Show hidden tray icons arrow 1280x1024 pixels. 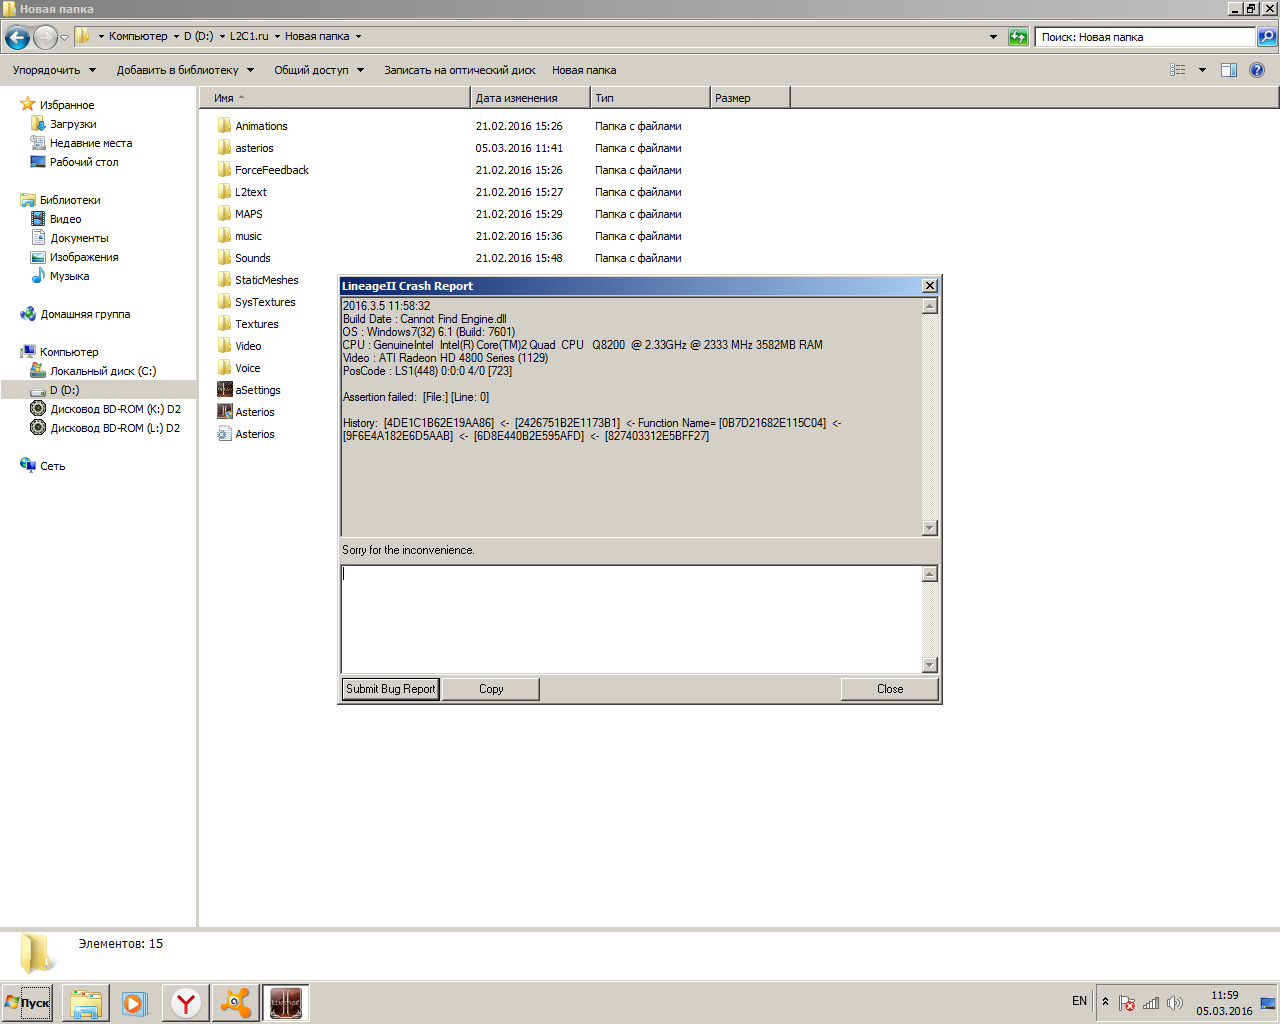point(1105,1002)
